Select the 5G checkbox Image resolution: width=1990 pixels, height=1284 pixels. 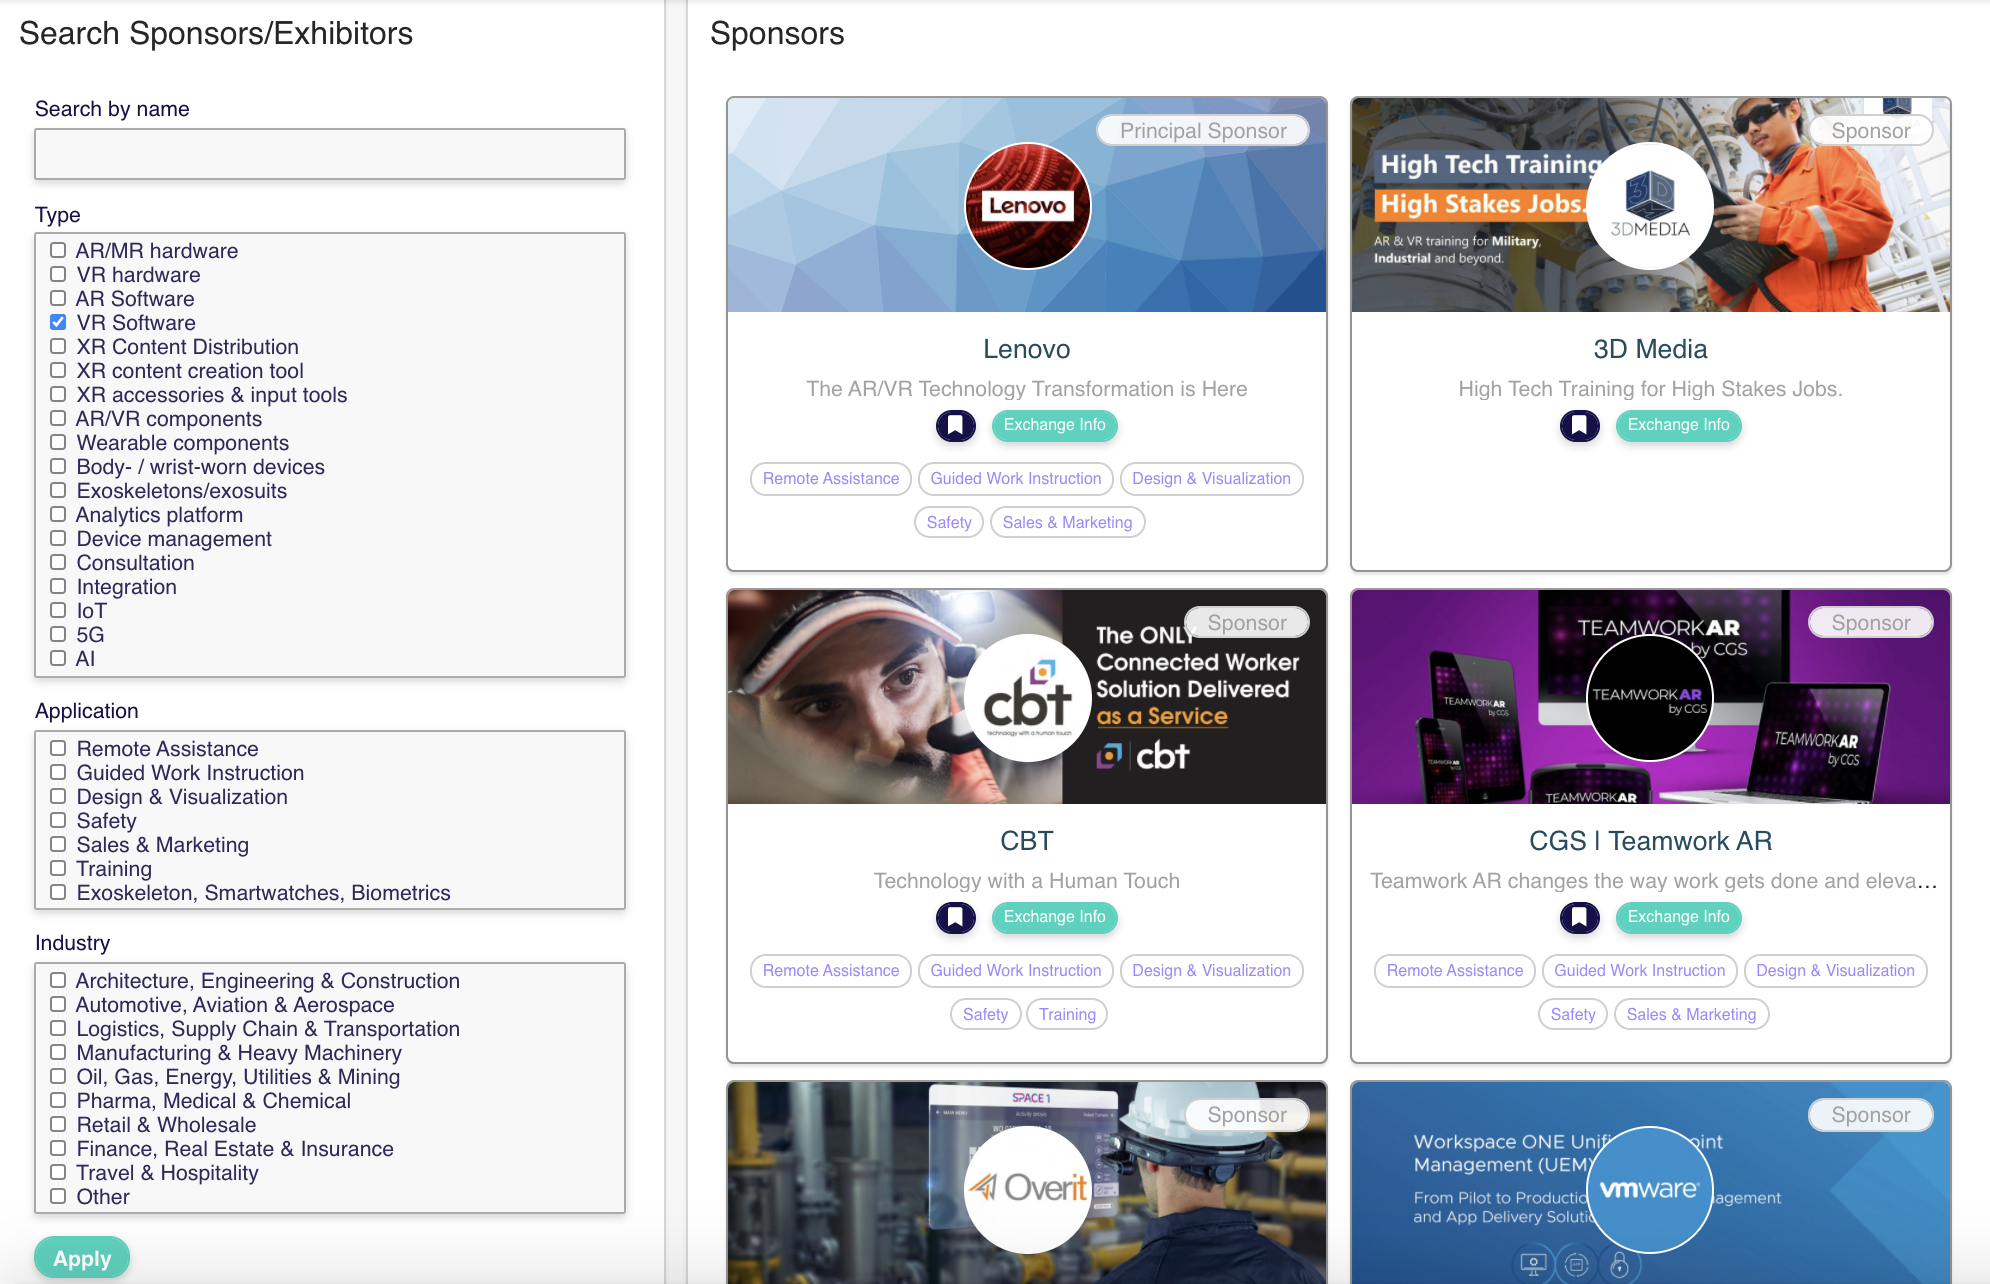tap(58, 634)
